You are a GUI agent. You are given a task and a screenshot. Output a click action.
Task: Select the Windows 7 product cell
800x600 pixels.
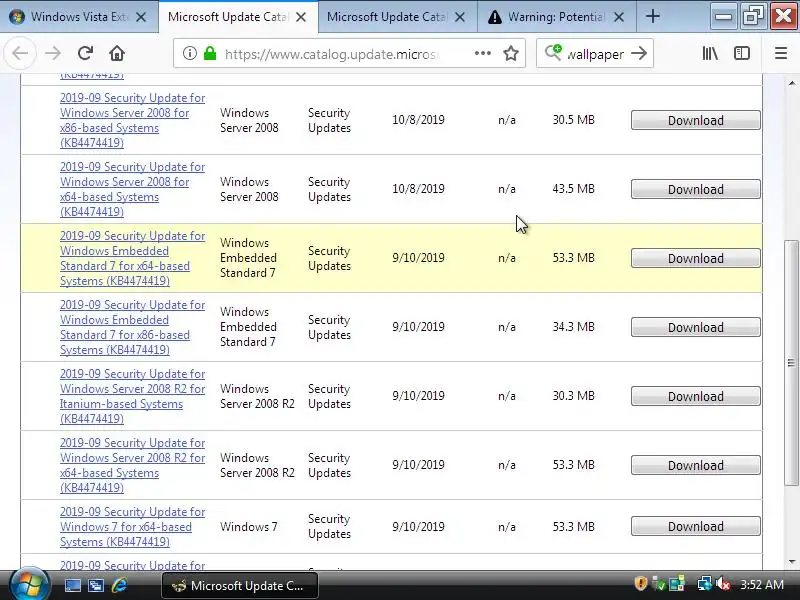(x=248, y=527)
